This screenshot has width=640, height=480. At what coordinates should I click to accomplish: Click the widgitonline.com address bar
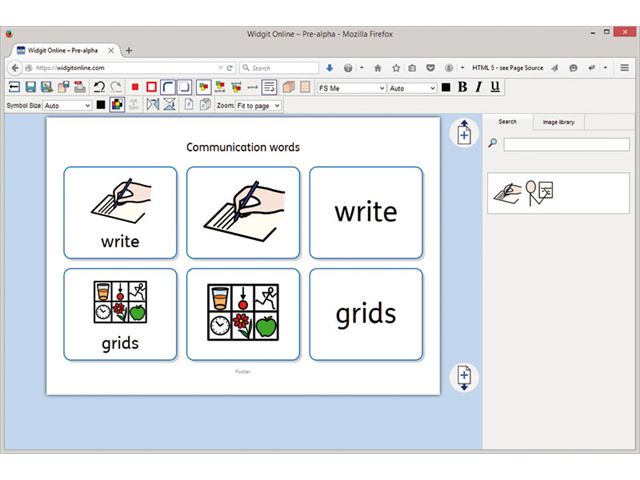(122, 68)
